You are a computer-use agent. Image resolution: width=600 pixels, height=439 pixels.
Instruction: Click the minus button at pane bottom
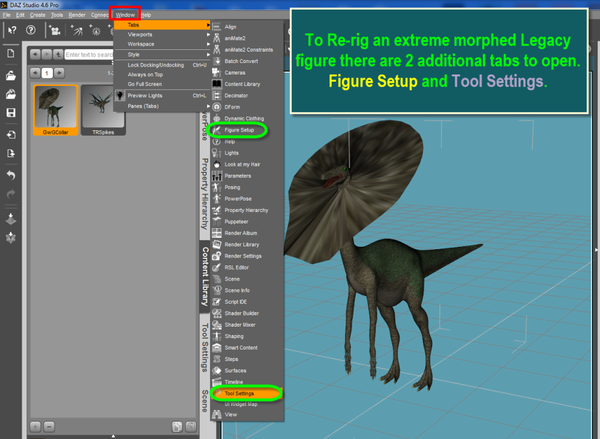click(x=49, y=426)
